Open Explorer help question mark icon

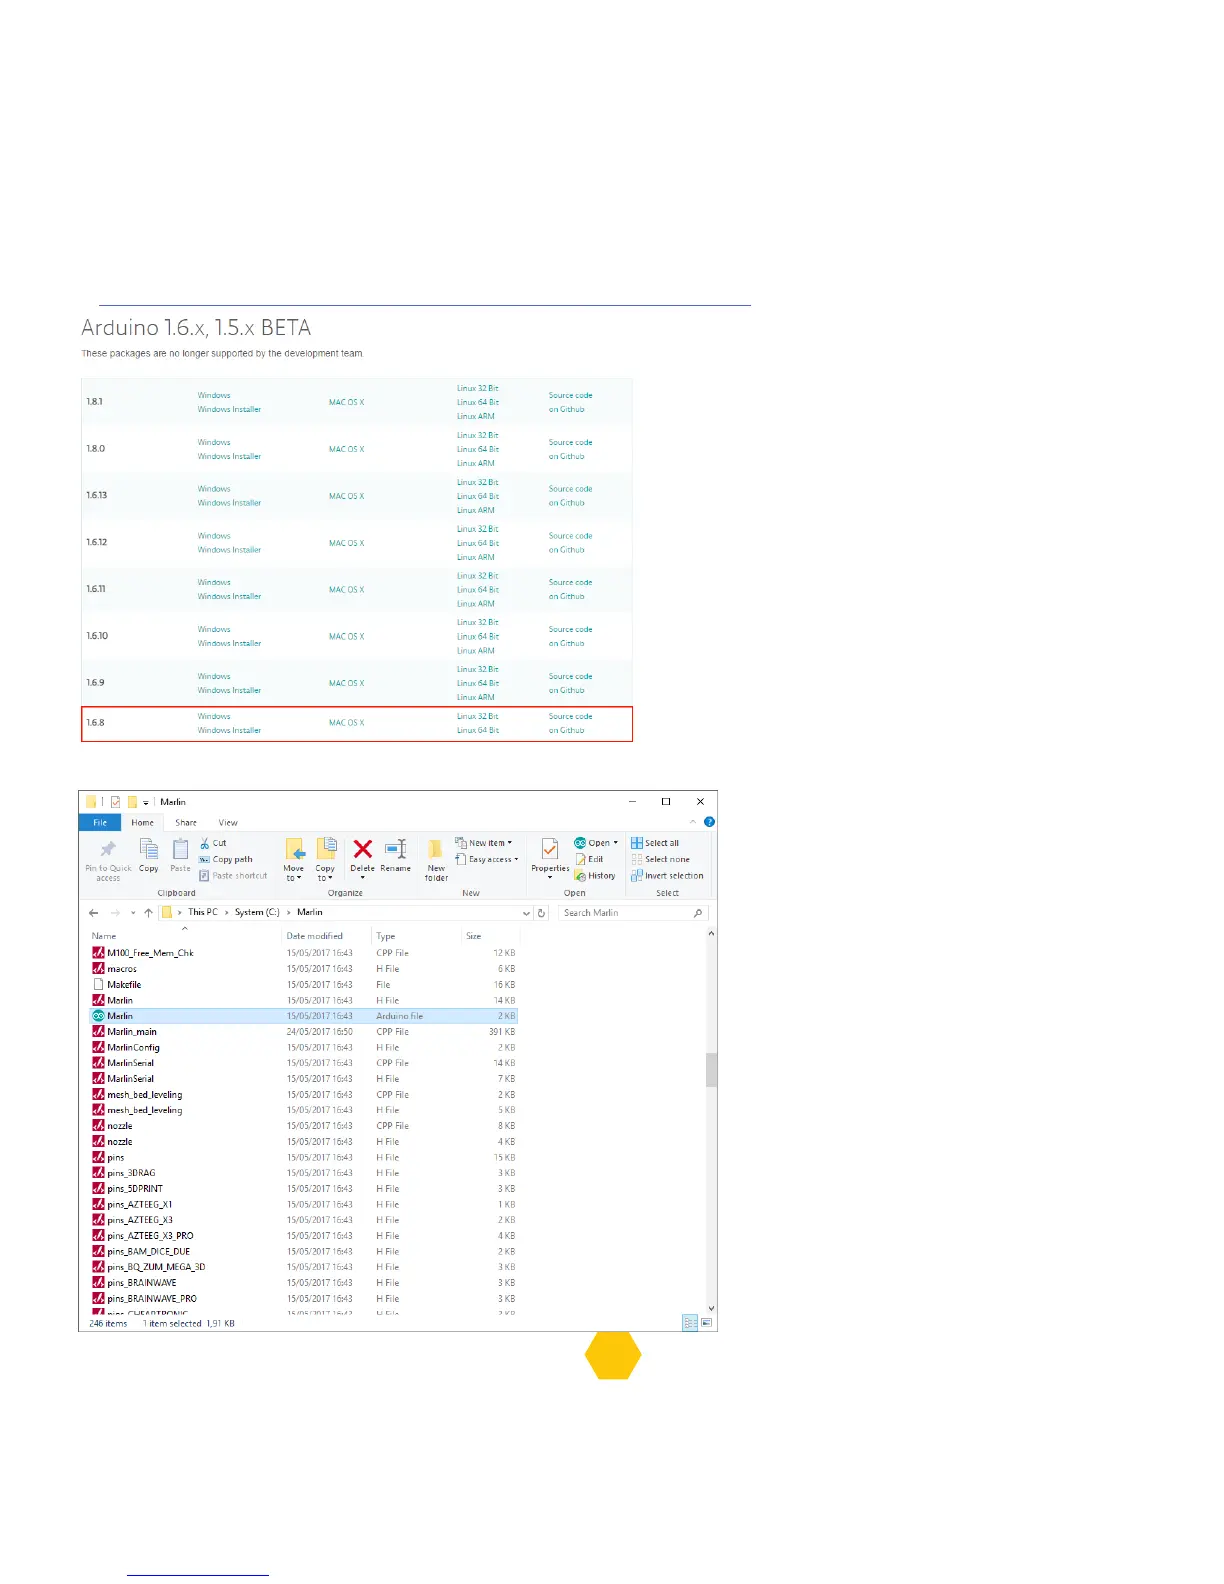[709, 822]
